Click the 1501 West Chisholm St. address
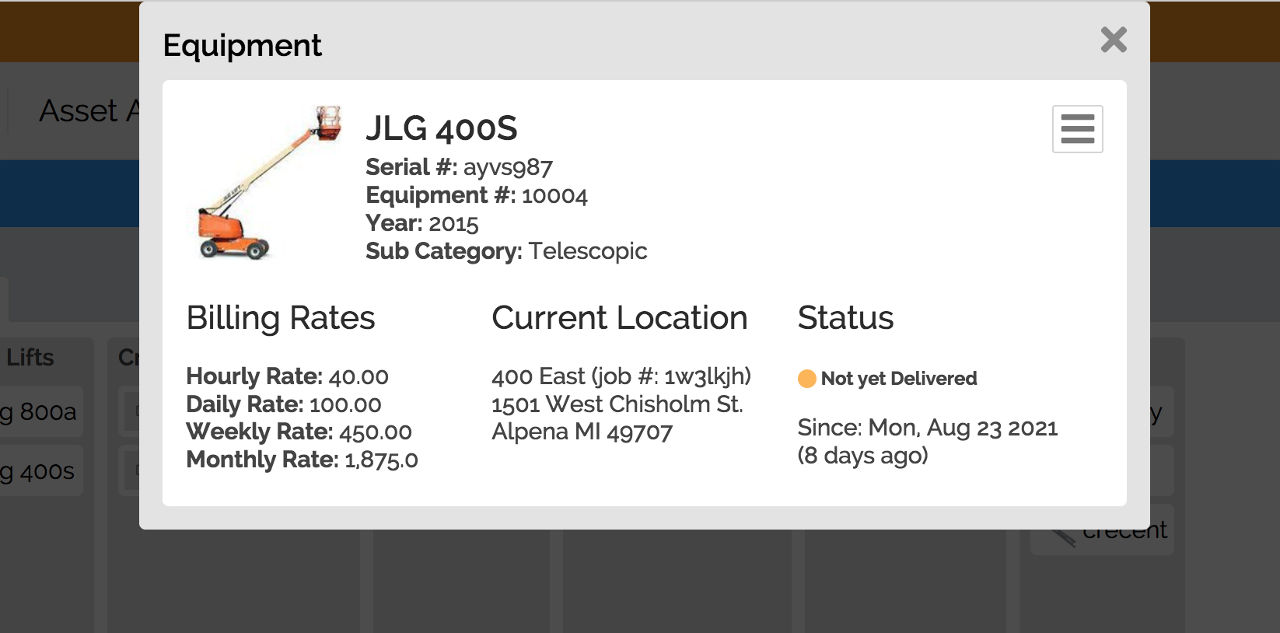Viewport: 1280px width, 633px height. point(617,404)
